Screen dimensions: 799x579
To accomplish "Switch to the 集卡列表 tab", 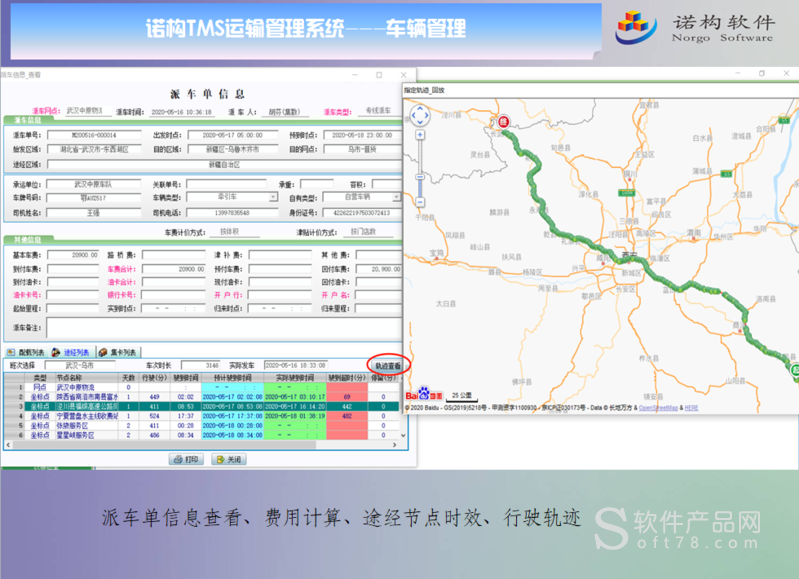I will pyautogui.click(x=118, y=352).
